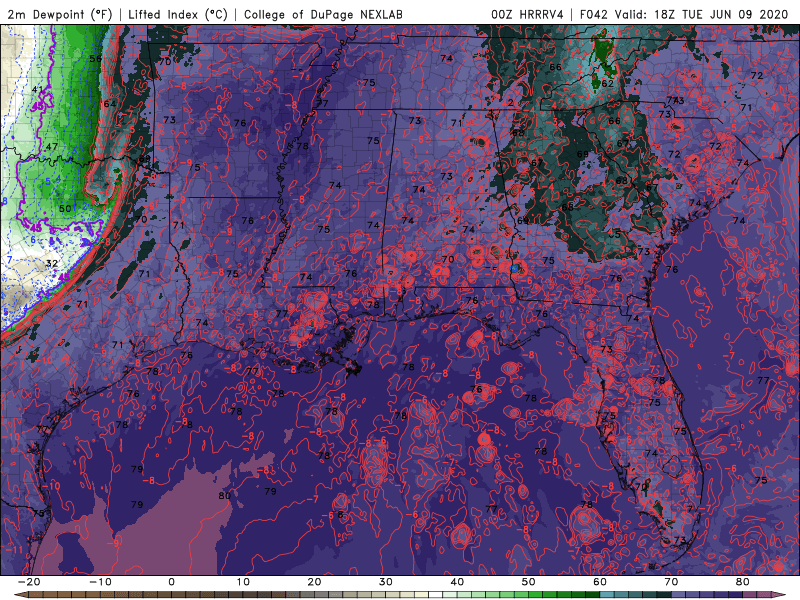Screen dimensions: 800x600
Task: Click the 10 label on the color scale
Action: coord(243,582)
